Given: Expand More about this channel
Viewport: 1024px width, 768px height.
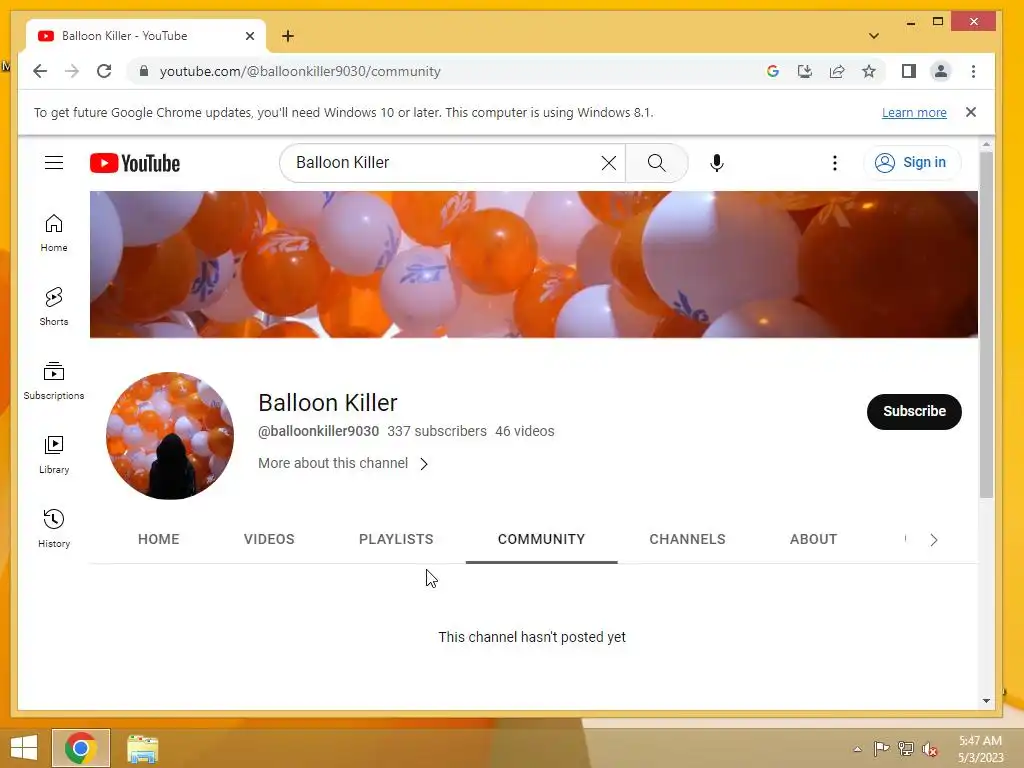Looking at the screenshot, I should coord(344,463).
